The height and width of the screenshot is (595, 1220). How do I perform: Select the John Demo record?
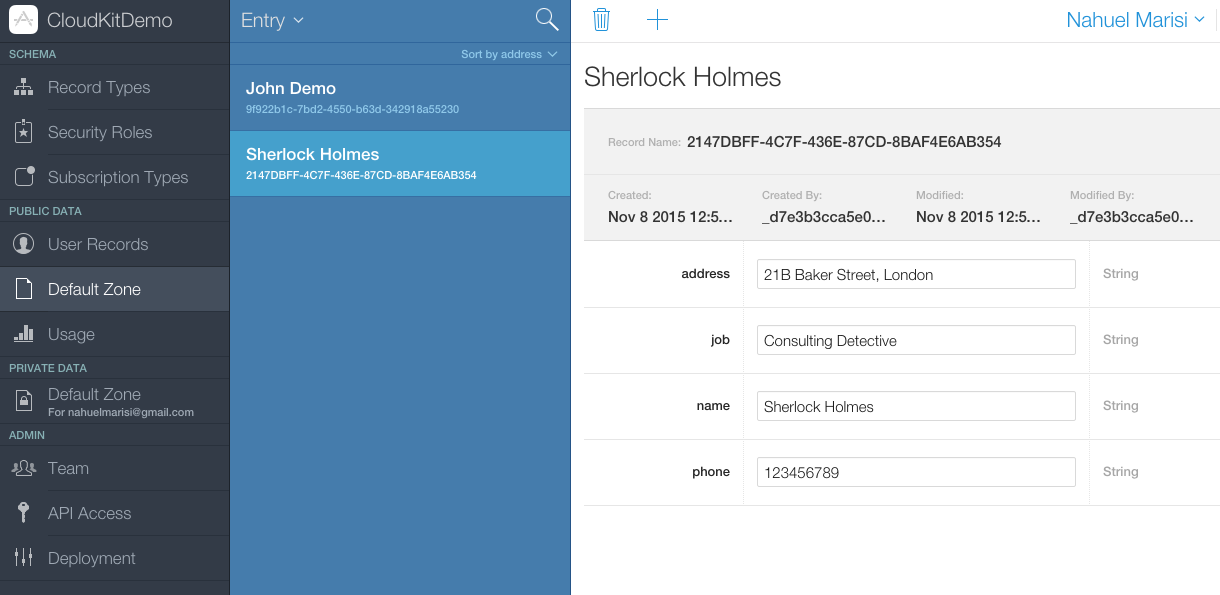point(400,98)
